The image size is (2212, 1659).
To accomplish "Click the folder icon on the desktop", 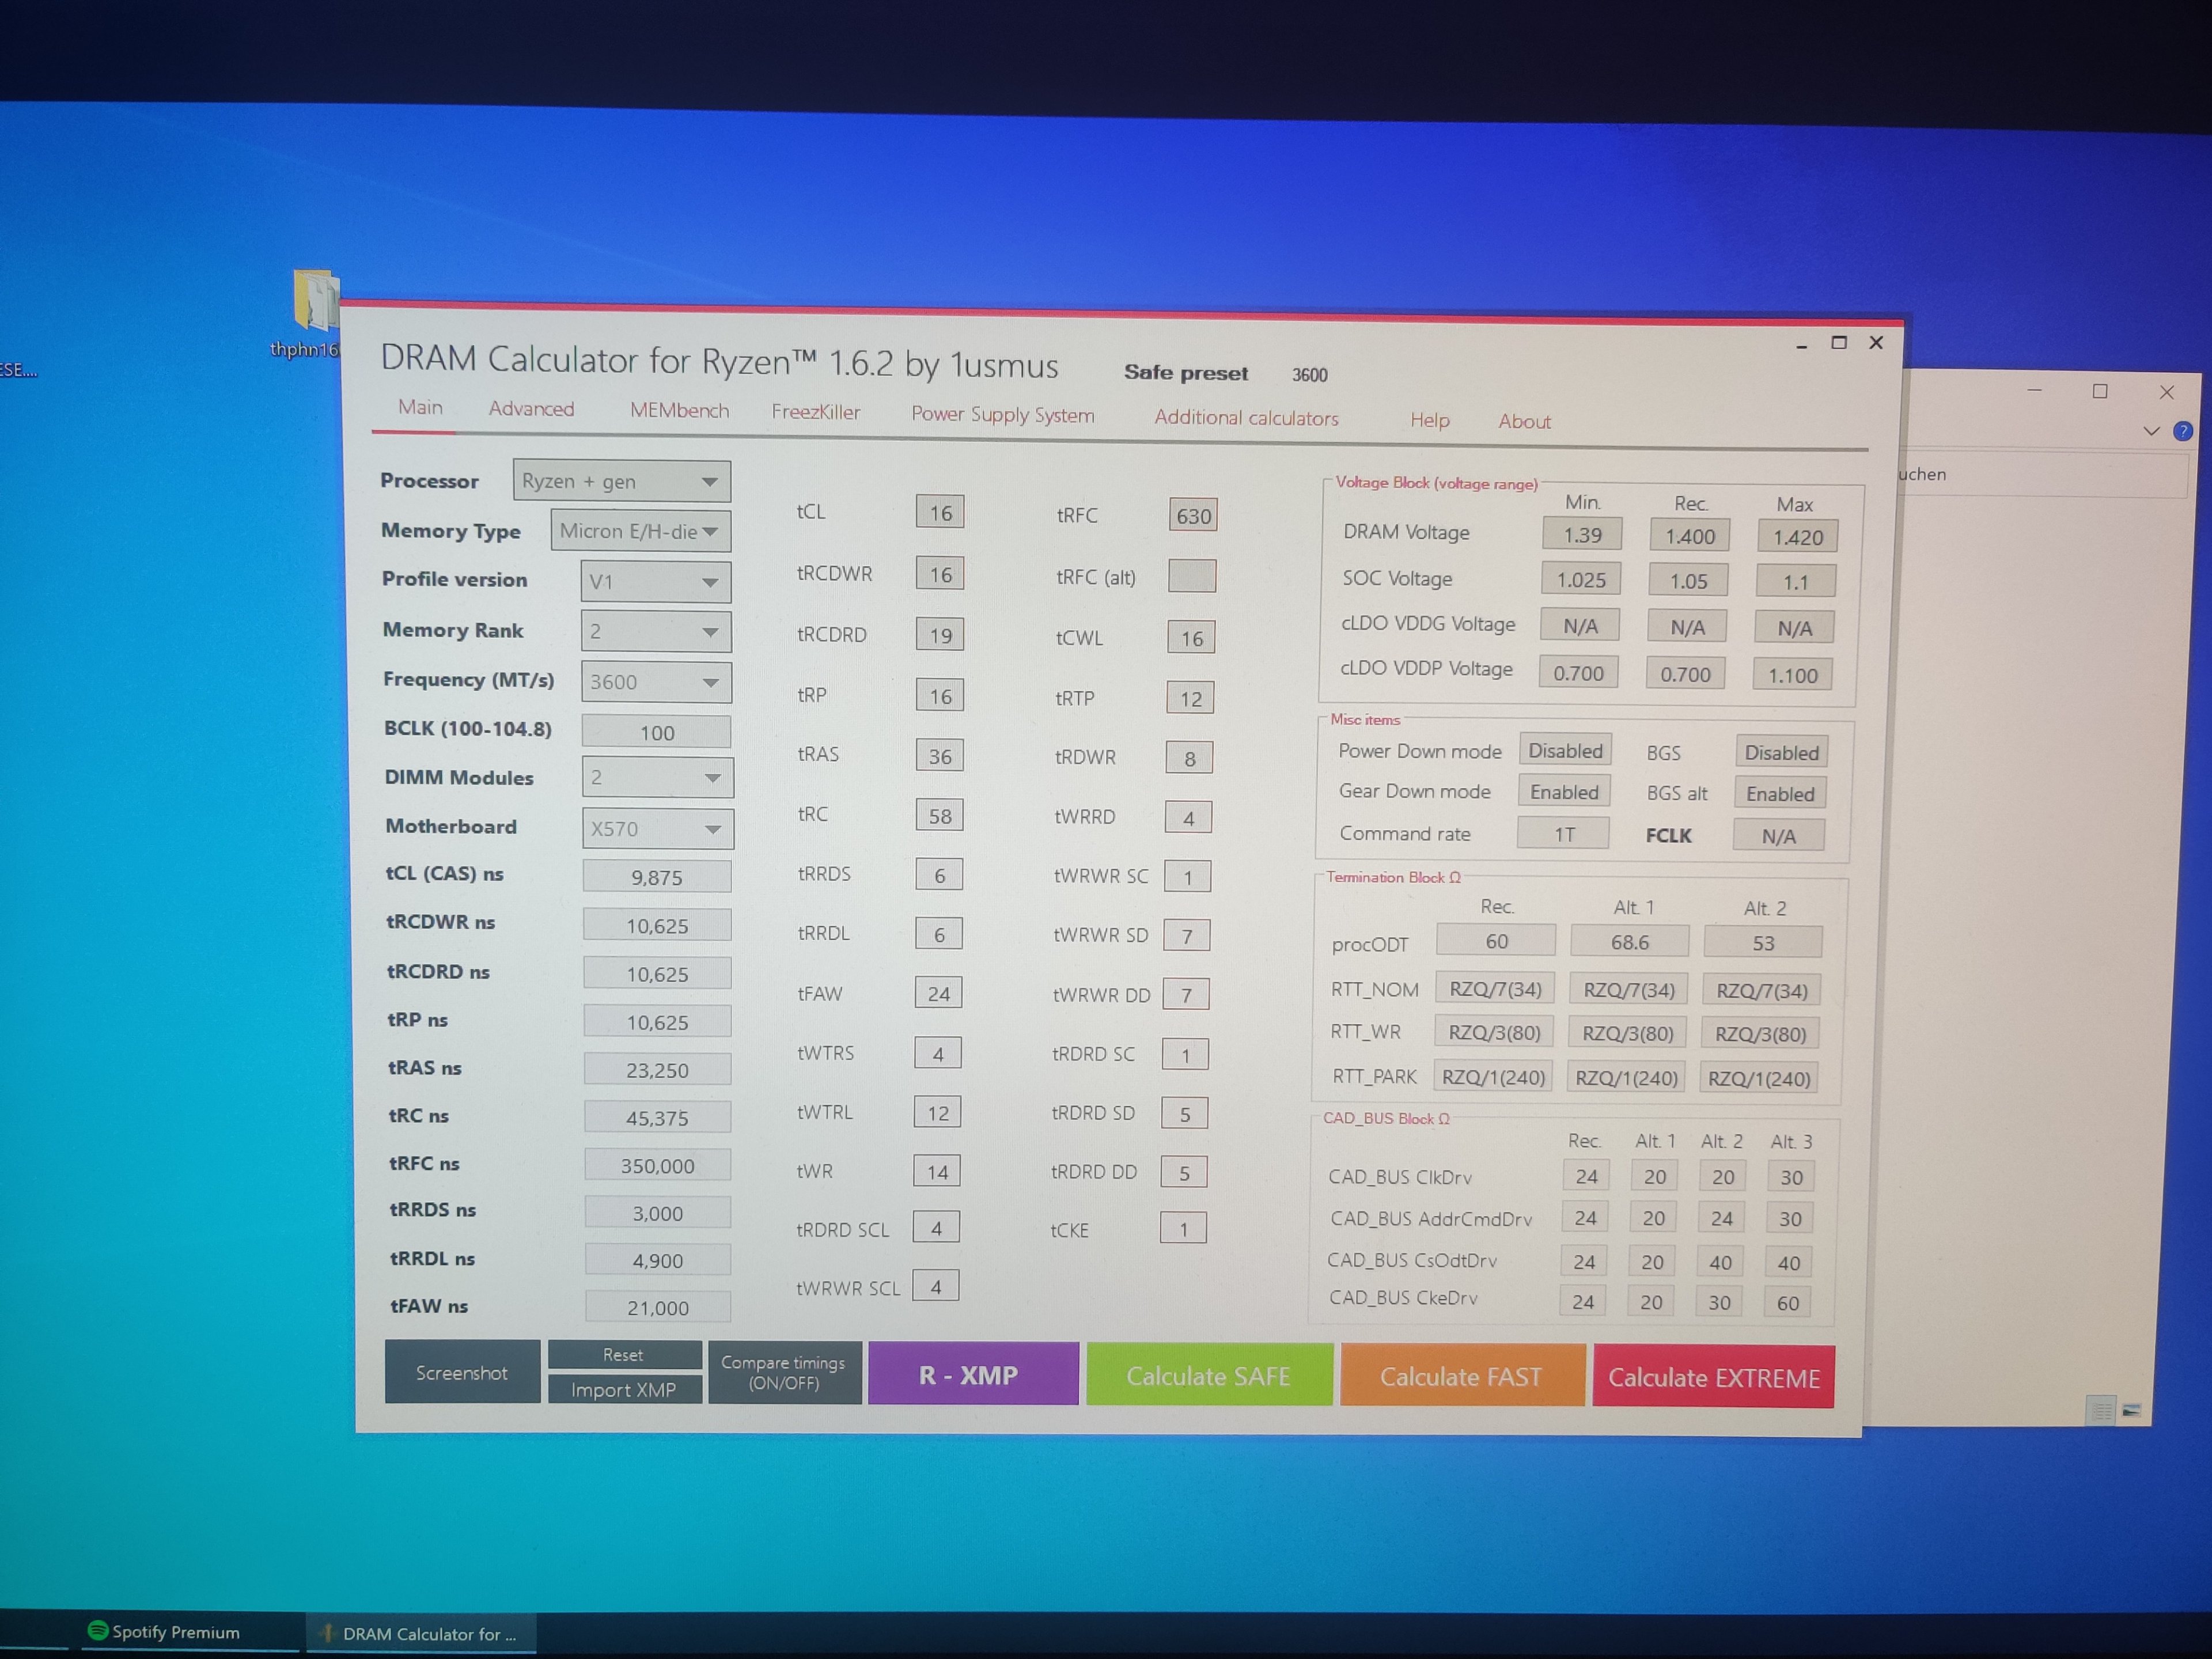I will [316, 299].
